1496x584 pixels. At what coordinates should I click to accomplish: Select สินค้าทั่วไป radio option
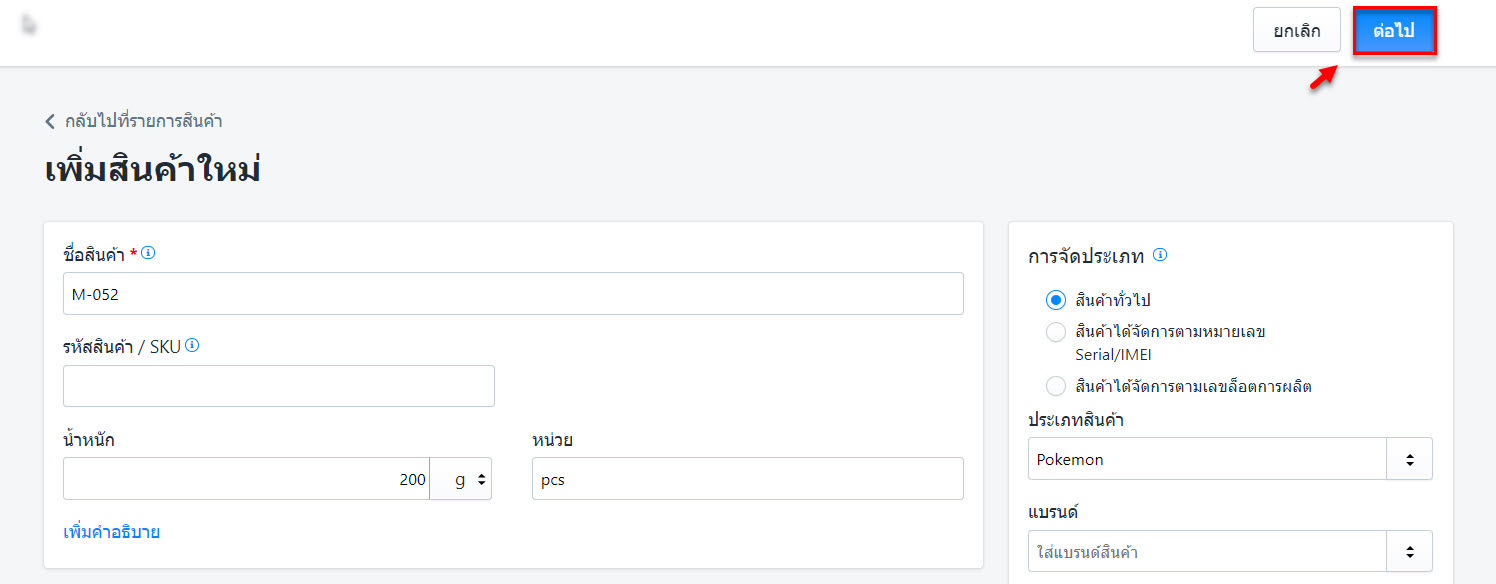coord(1056,300)
